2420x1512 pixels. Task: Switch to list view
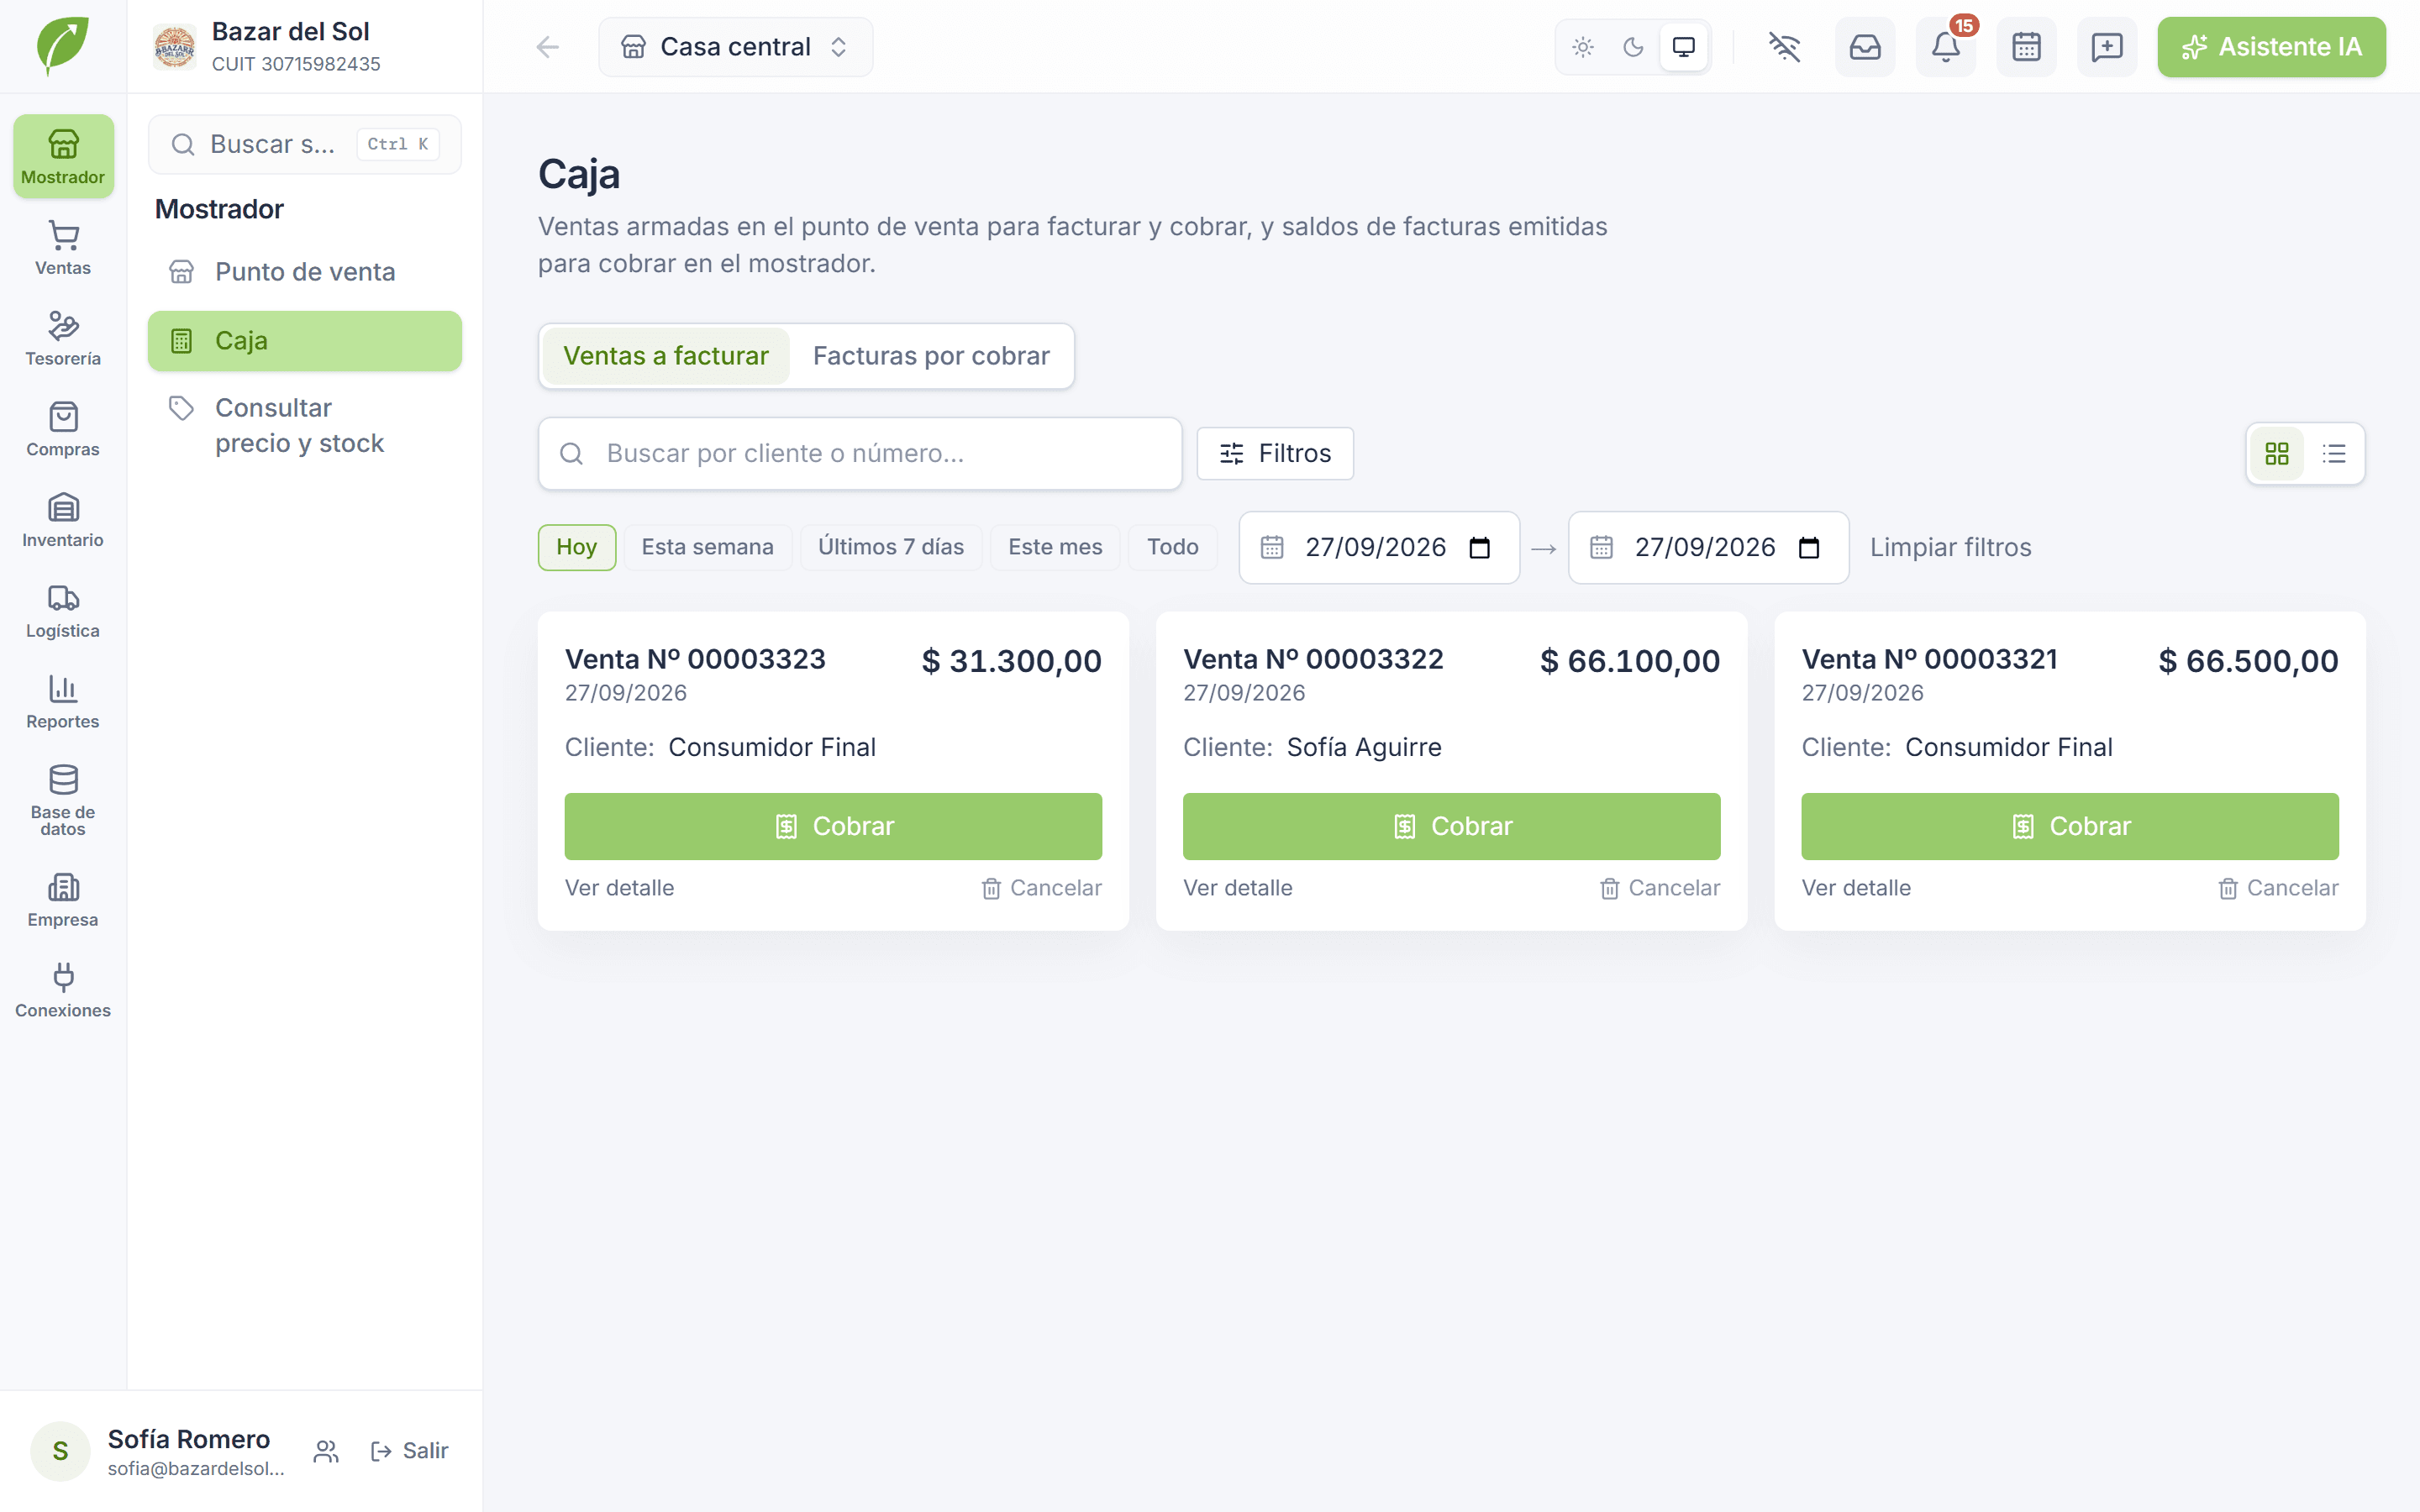pyautogui.click(x=2334, y=454)
